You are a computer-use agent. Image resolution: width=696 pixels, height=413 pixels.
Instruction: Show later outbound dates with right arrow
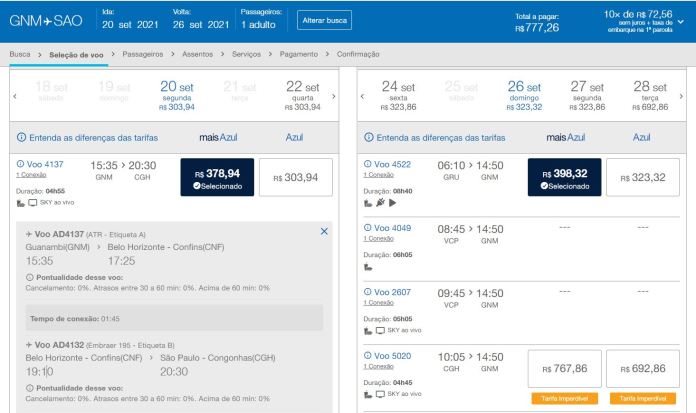334,96
